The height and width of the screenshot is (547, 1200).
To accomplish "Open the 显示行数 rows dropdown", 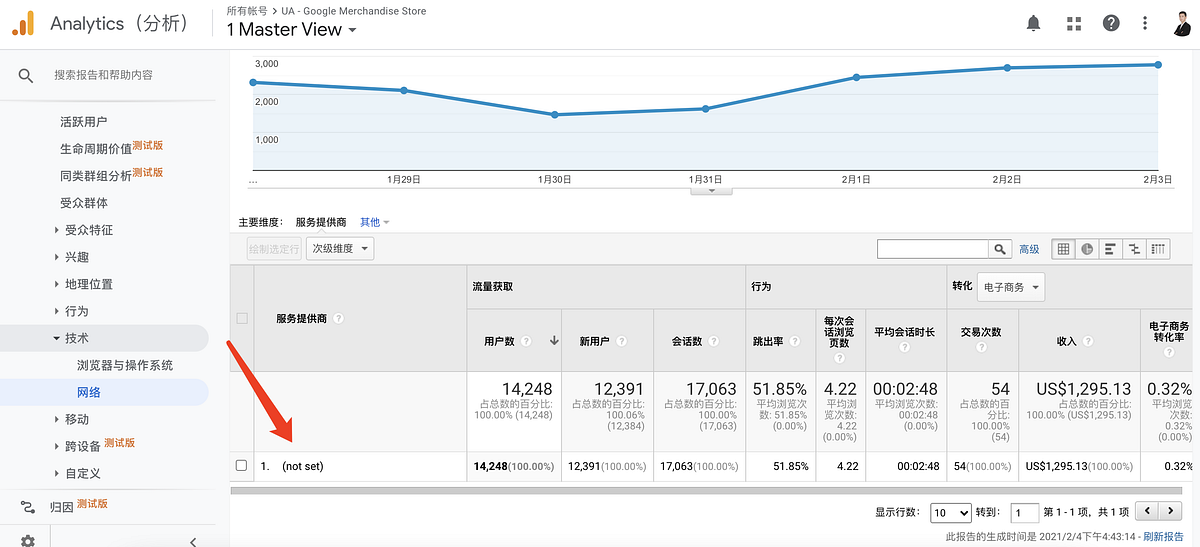I will point(950,512).
